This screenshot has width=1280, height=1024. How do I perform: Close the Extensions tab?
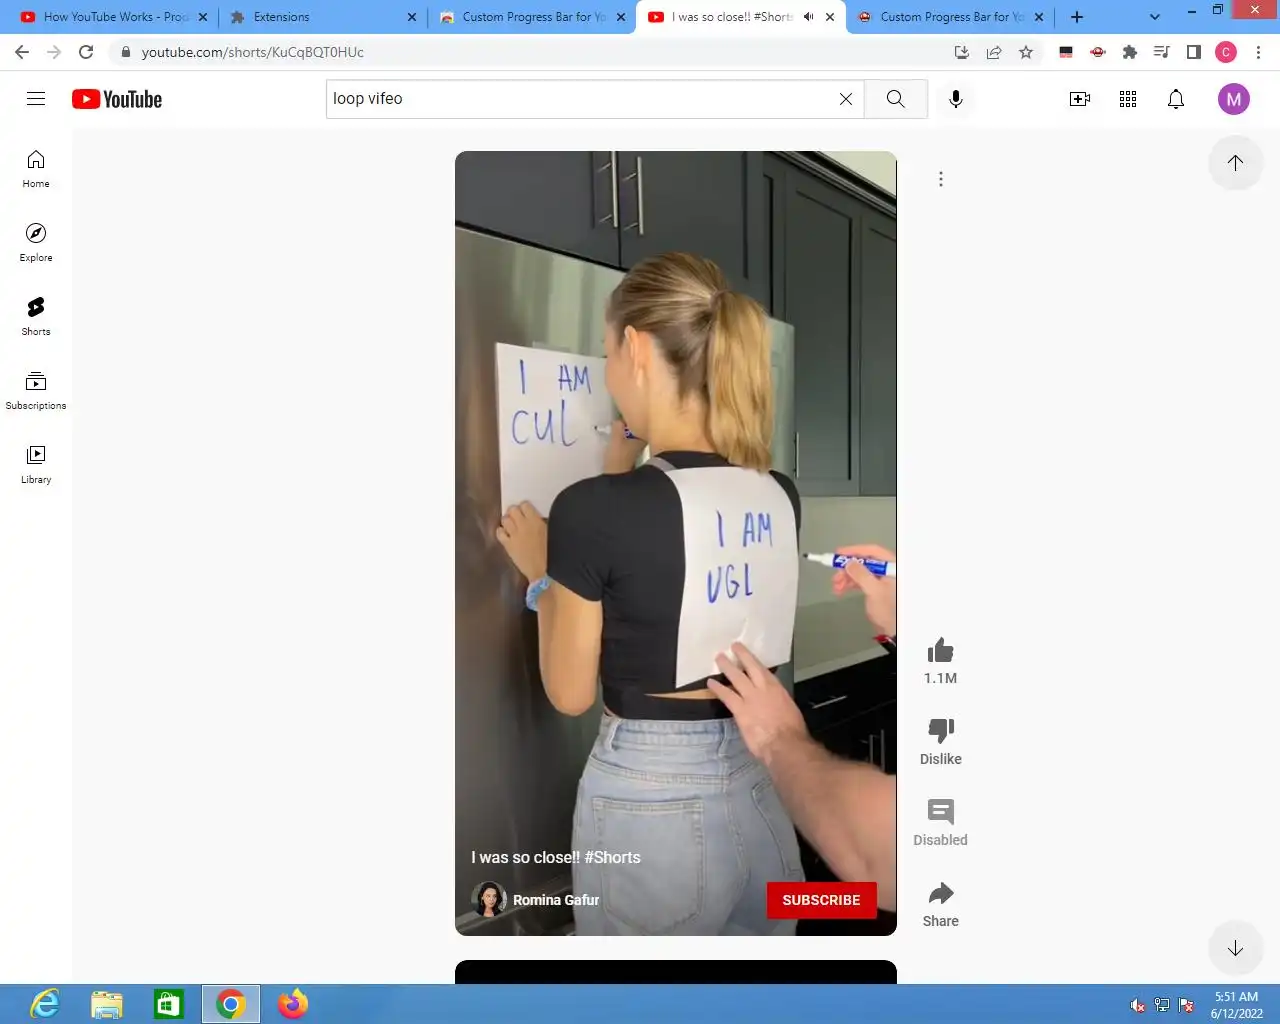click(412, 17)
